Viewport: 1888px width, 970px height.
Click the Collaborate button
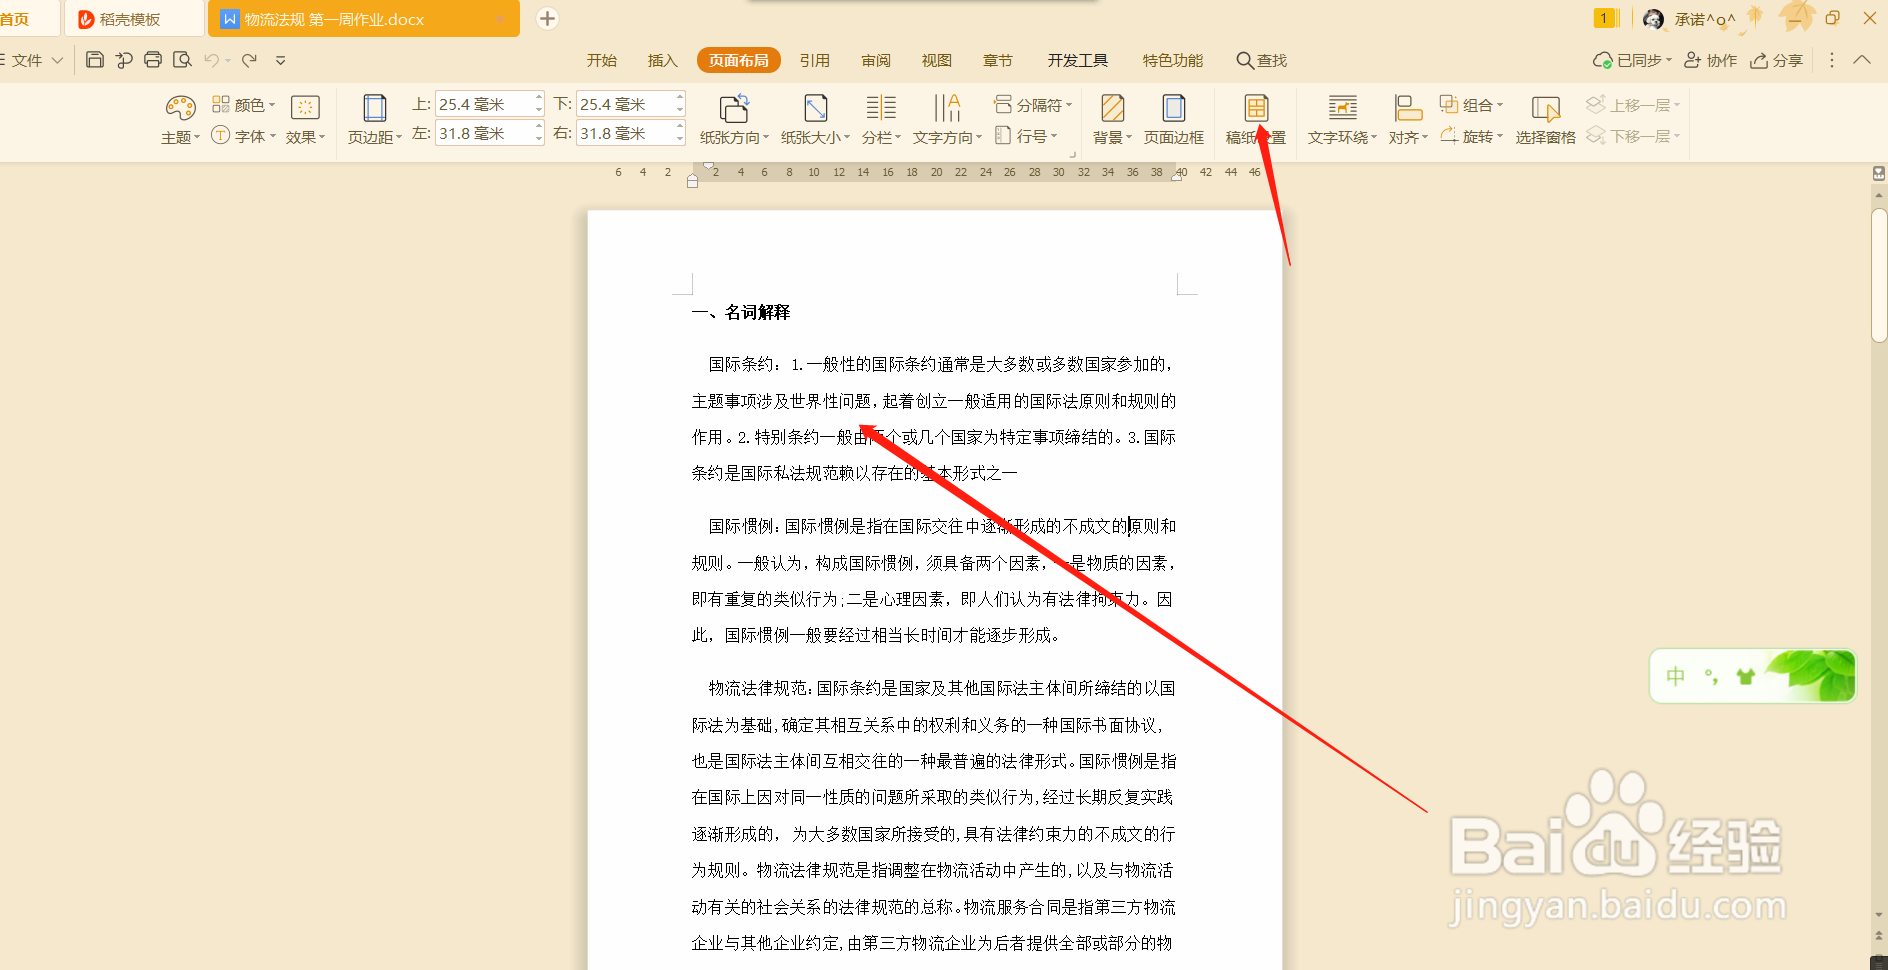[1711, 60]
